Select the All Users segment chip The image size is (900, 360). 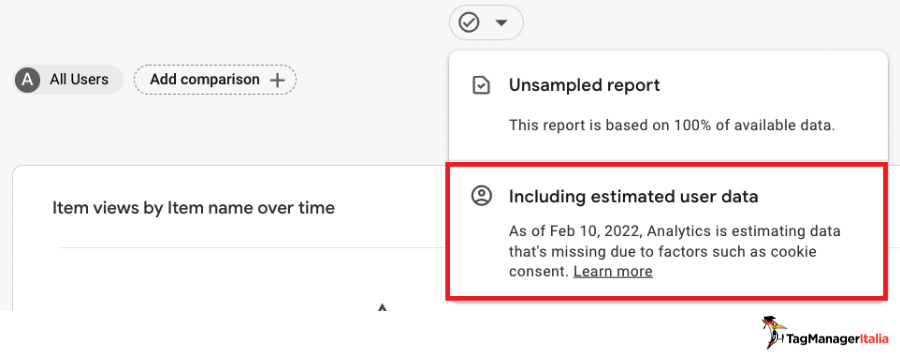coord(68,80)
